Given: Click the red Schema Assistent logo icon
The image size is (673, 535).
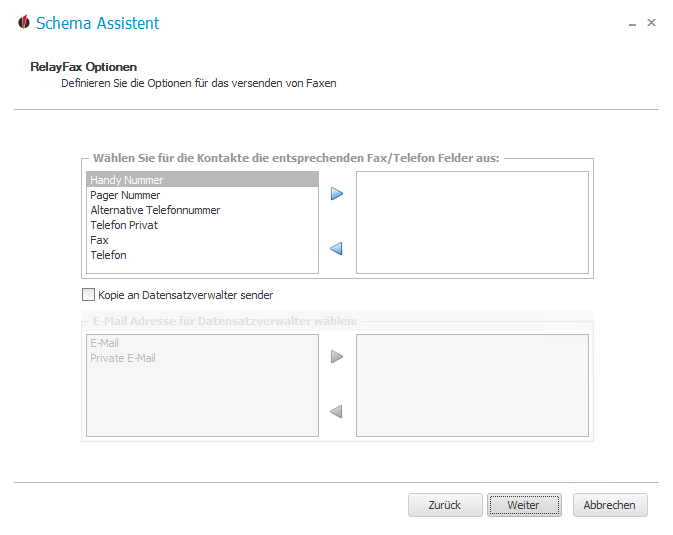Looking at the screenshot, I should pos(24,22).
